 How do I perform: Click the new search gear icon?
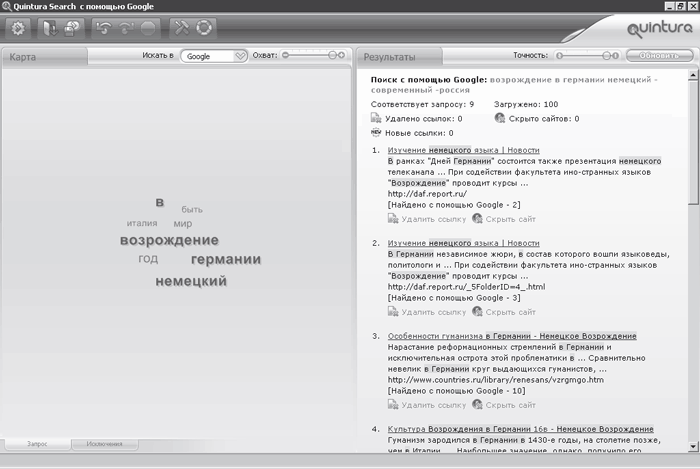click(x=17, y=29)
